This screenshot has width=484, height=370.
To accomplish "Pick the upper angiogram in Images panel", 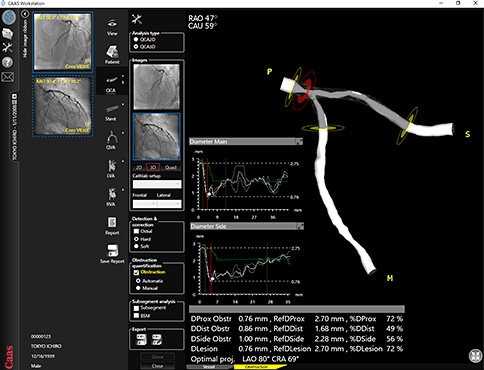I will [x=157, y=87].
